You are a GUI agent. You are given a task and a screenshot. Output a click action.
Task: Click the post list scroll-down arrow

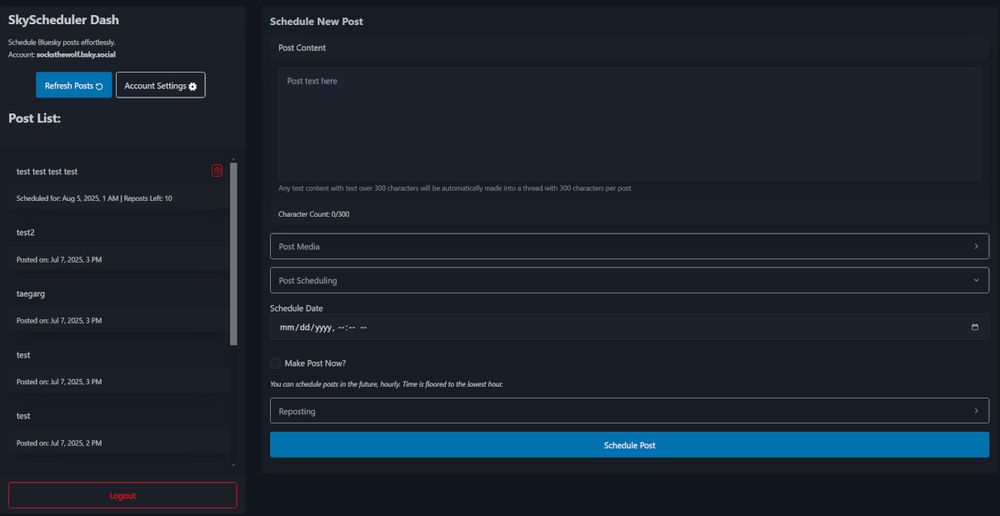click(233, 465)
